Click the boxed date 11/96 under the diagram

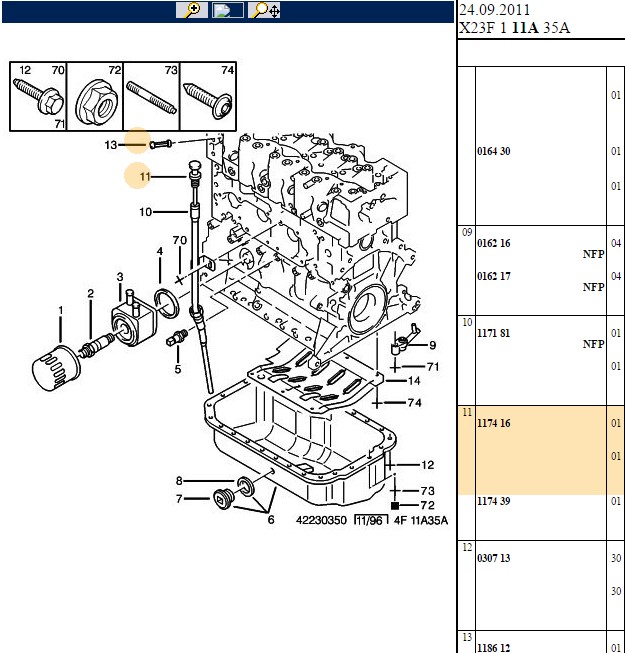(371, 520)
